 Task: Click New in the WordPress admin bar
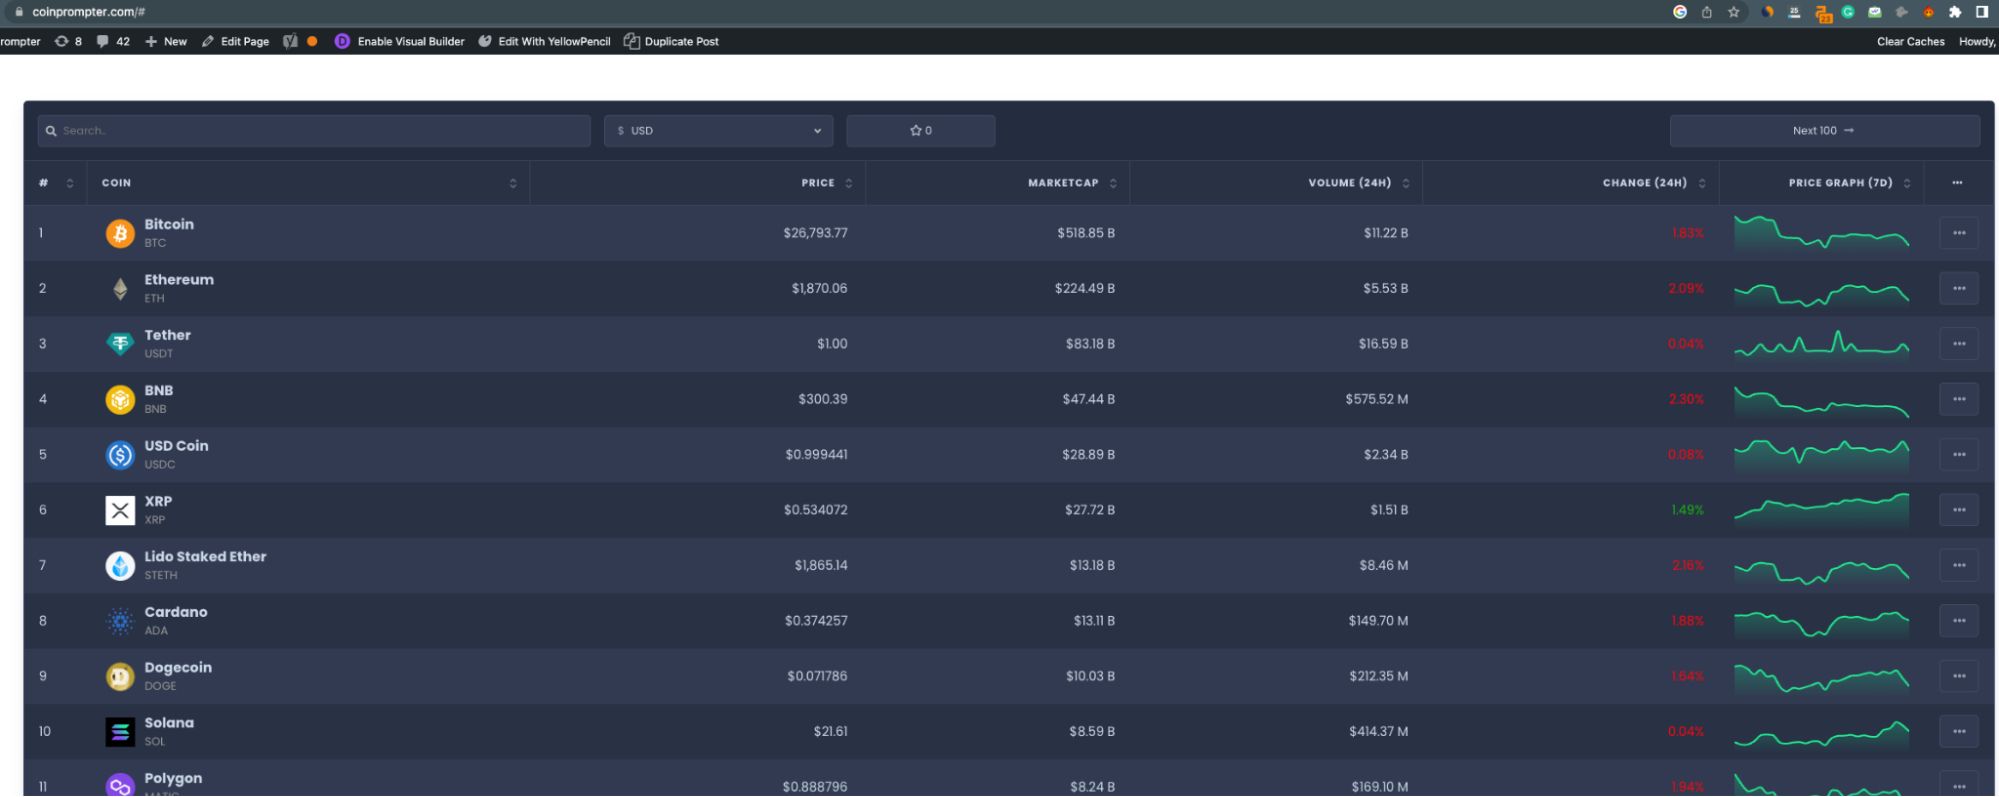tap(166, 41)
